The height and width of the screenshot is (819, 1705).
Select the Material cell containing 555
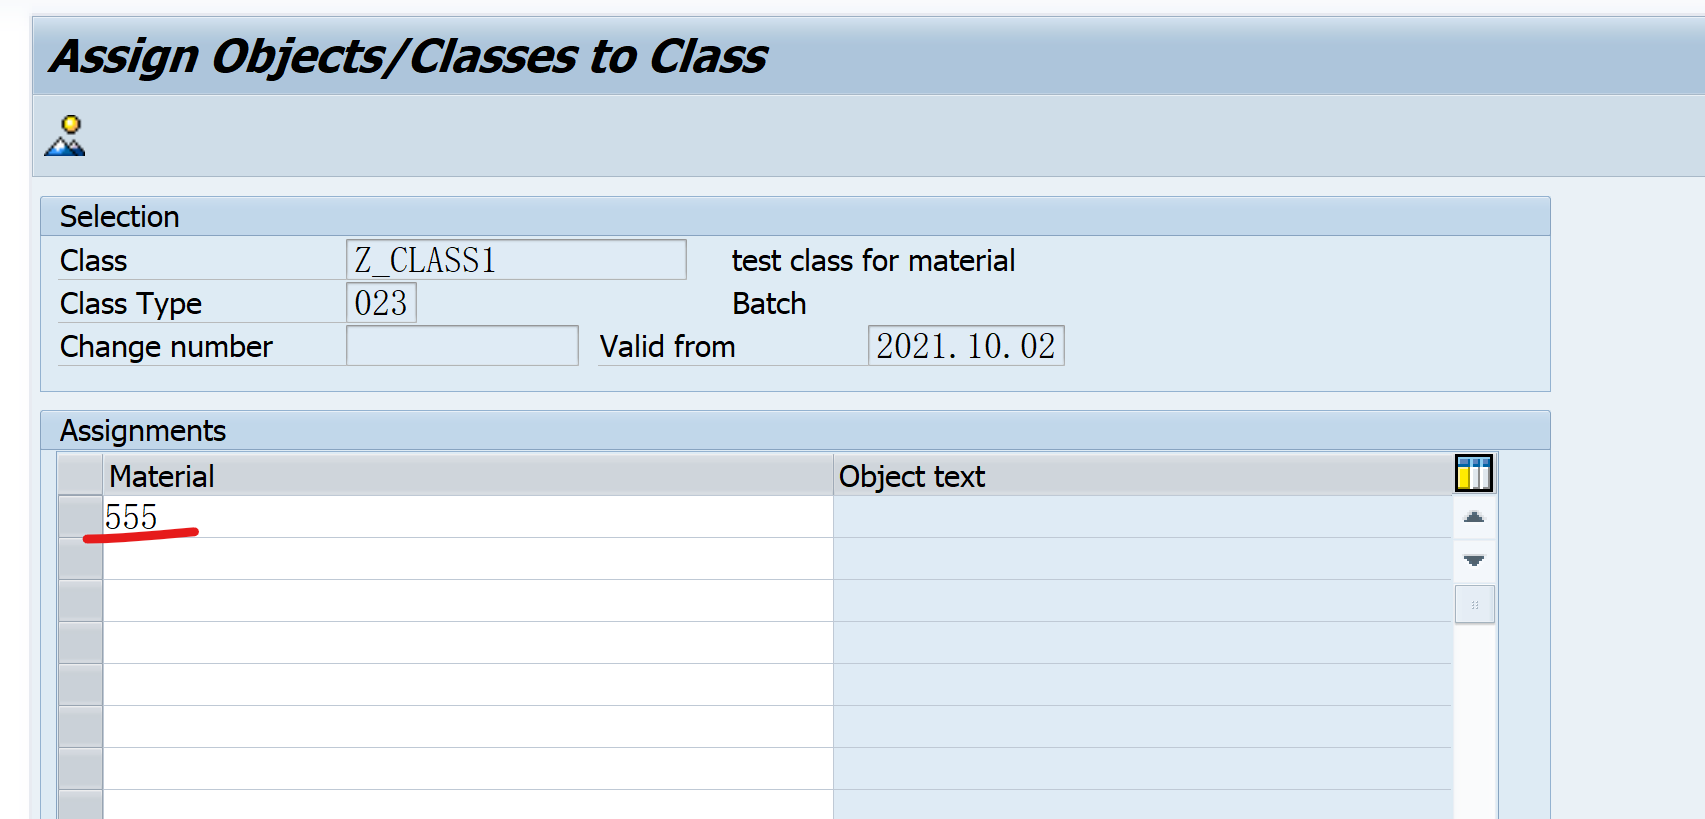tap(468, 517)
